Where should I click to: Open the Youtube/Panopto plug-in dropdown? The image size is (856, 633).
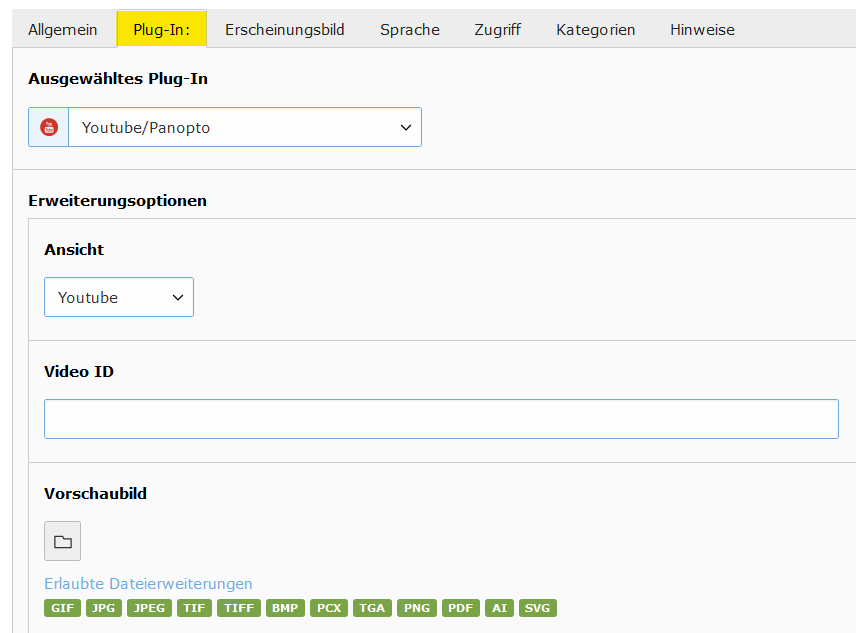point(245,127)
